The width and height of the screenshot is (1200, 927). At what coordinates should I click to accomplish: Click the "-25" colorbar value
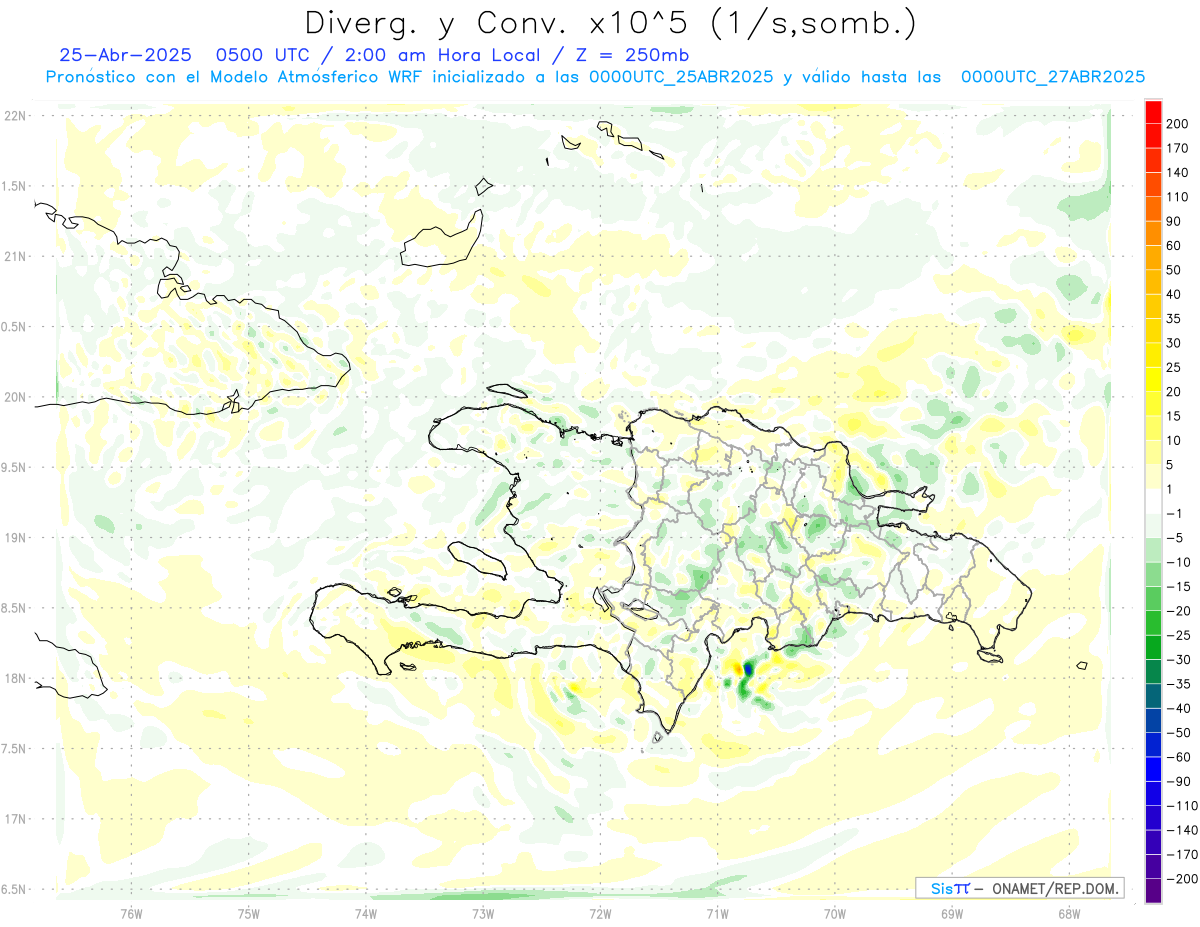[1179, 635]
